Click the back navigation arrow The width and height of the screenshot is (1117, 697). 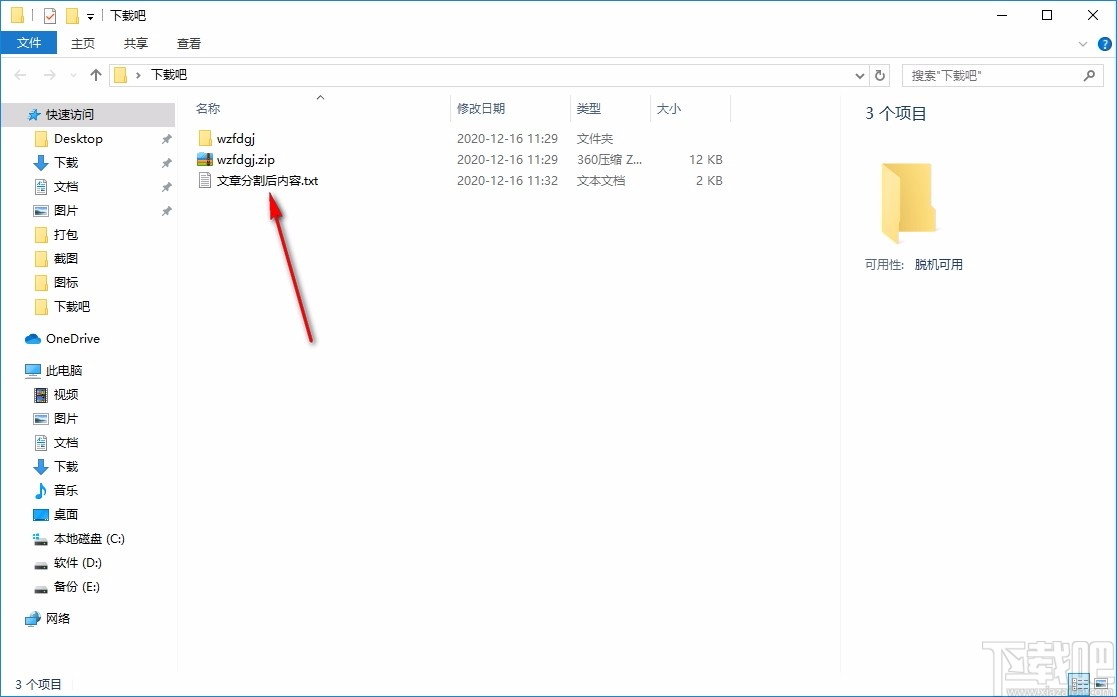[18, 74]
